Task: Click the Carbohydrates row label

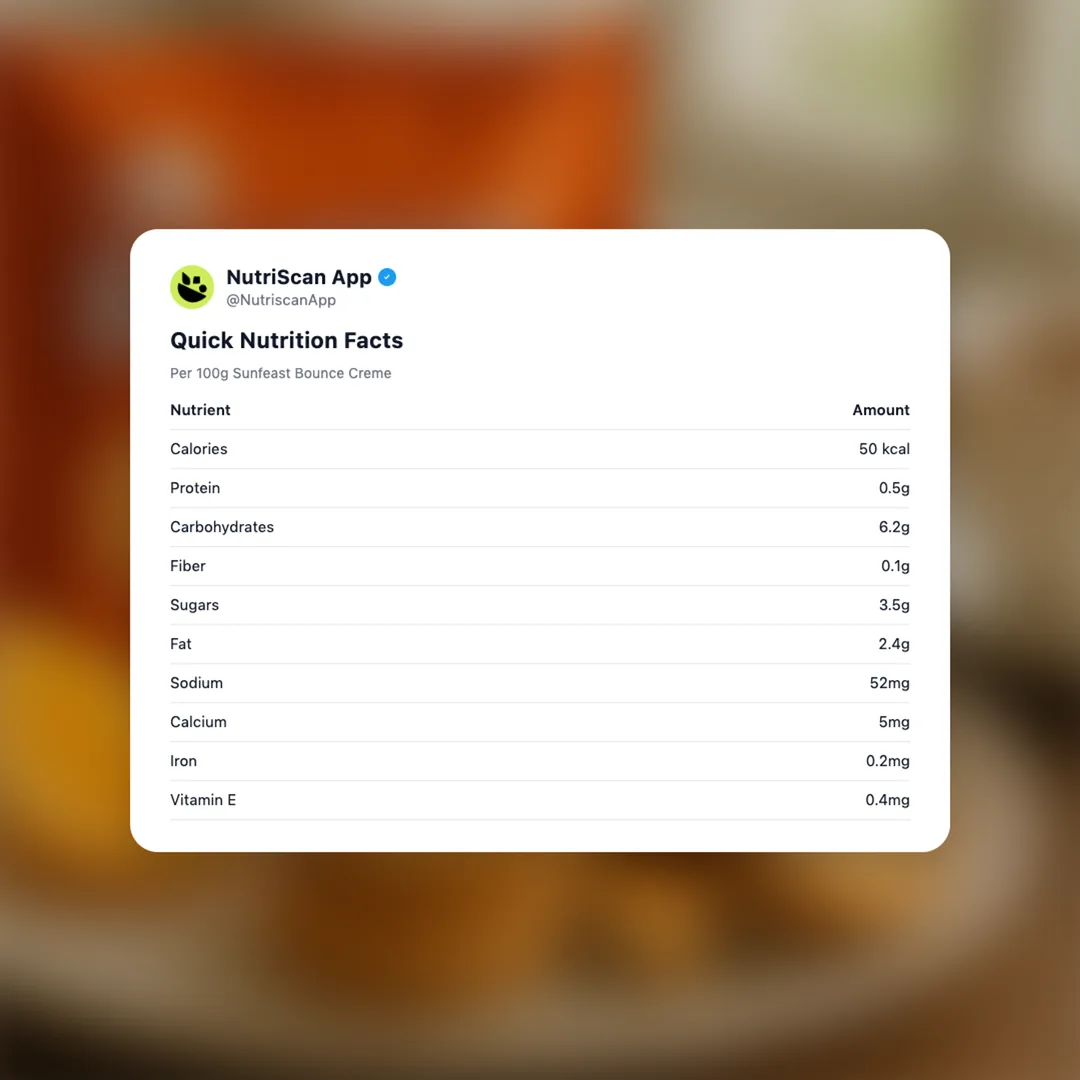Action: (222, 527)
